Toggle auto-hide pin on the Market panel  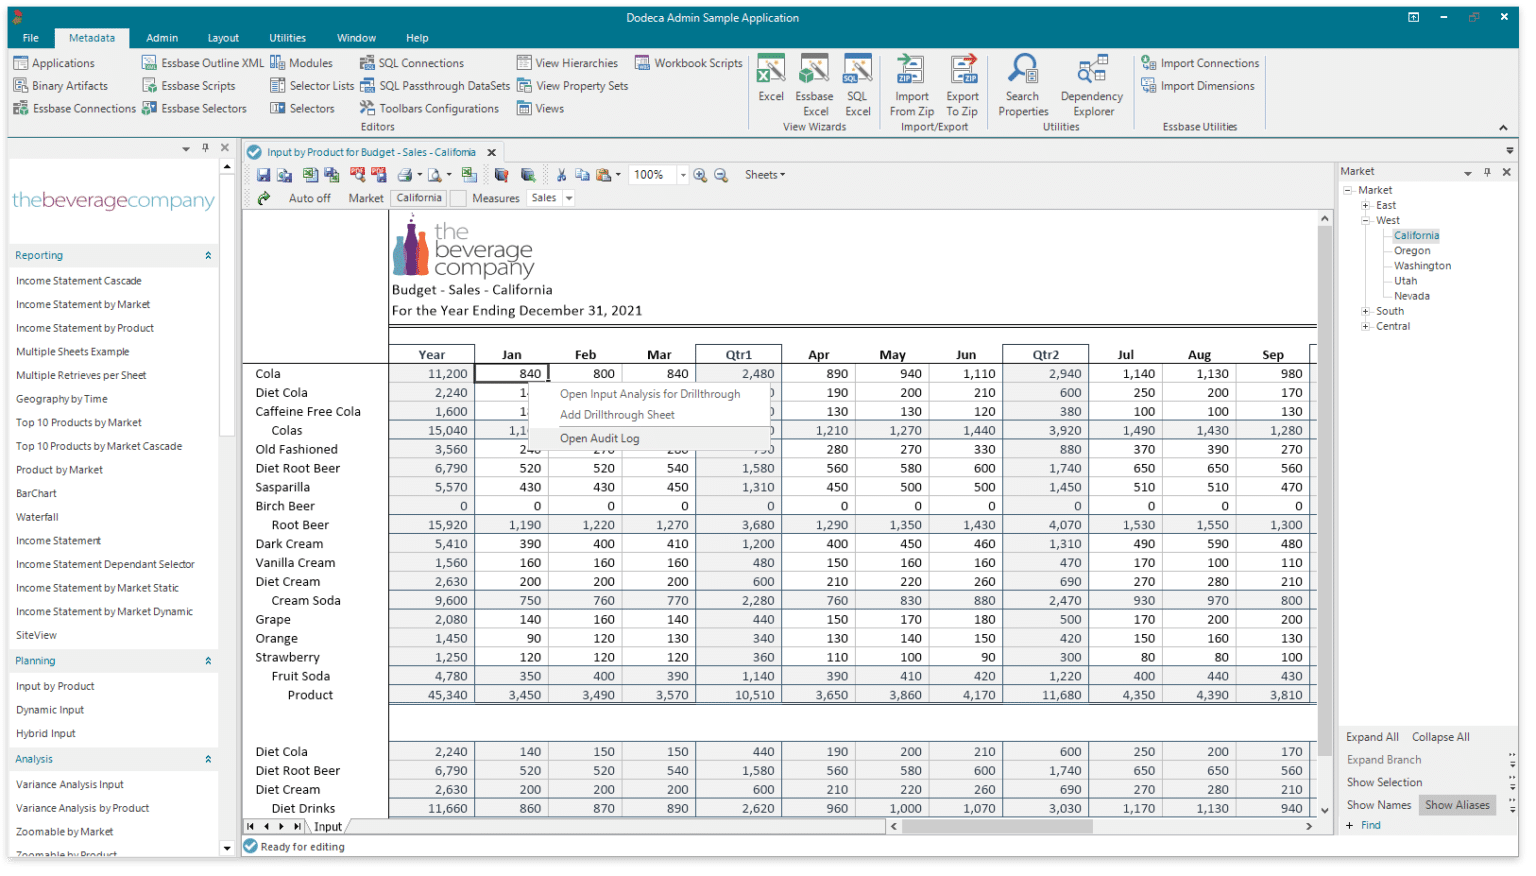[1489, 171]
